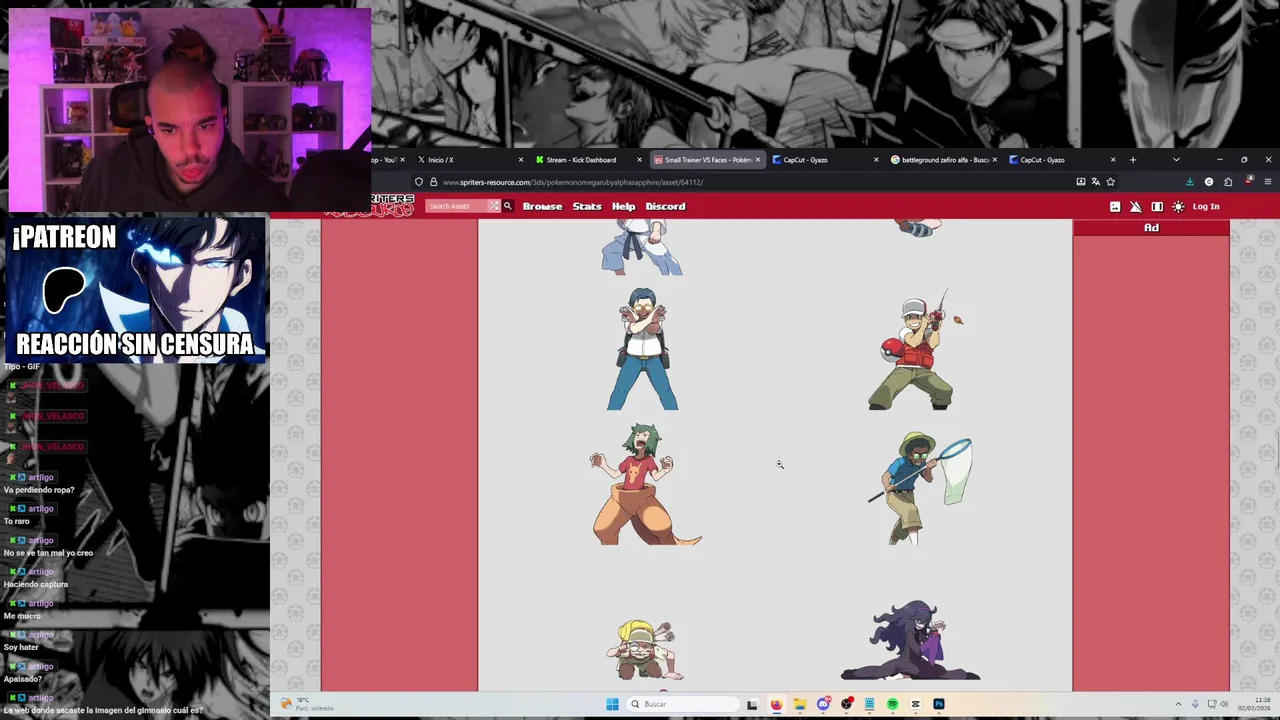
Task: Open Task View on the taskbar
Action: coord(752,704)
